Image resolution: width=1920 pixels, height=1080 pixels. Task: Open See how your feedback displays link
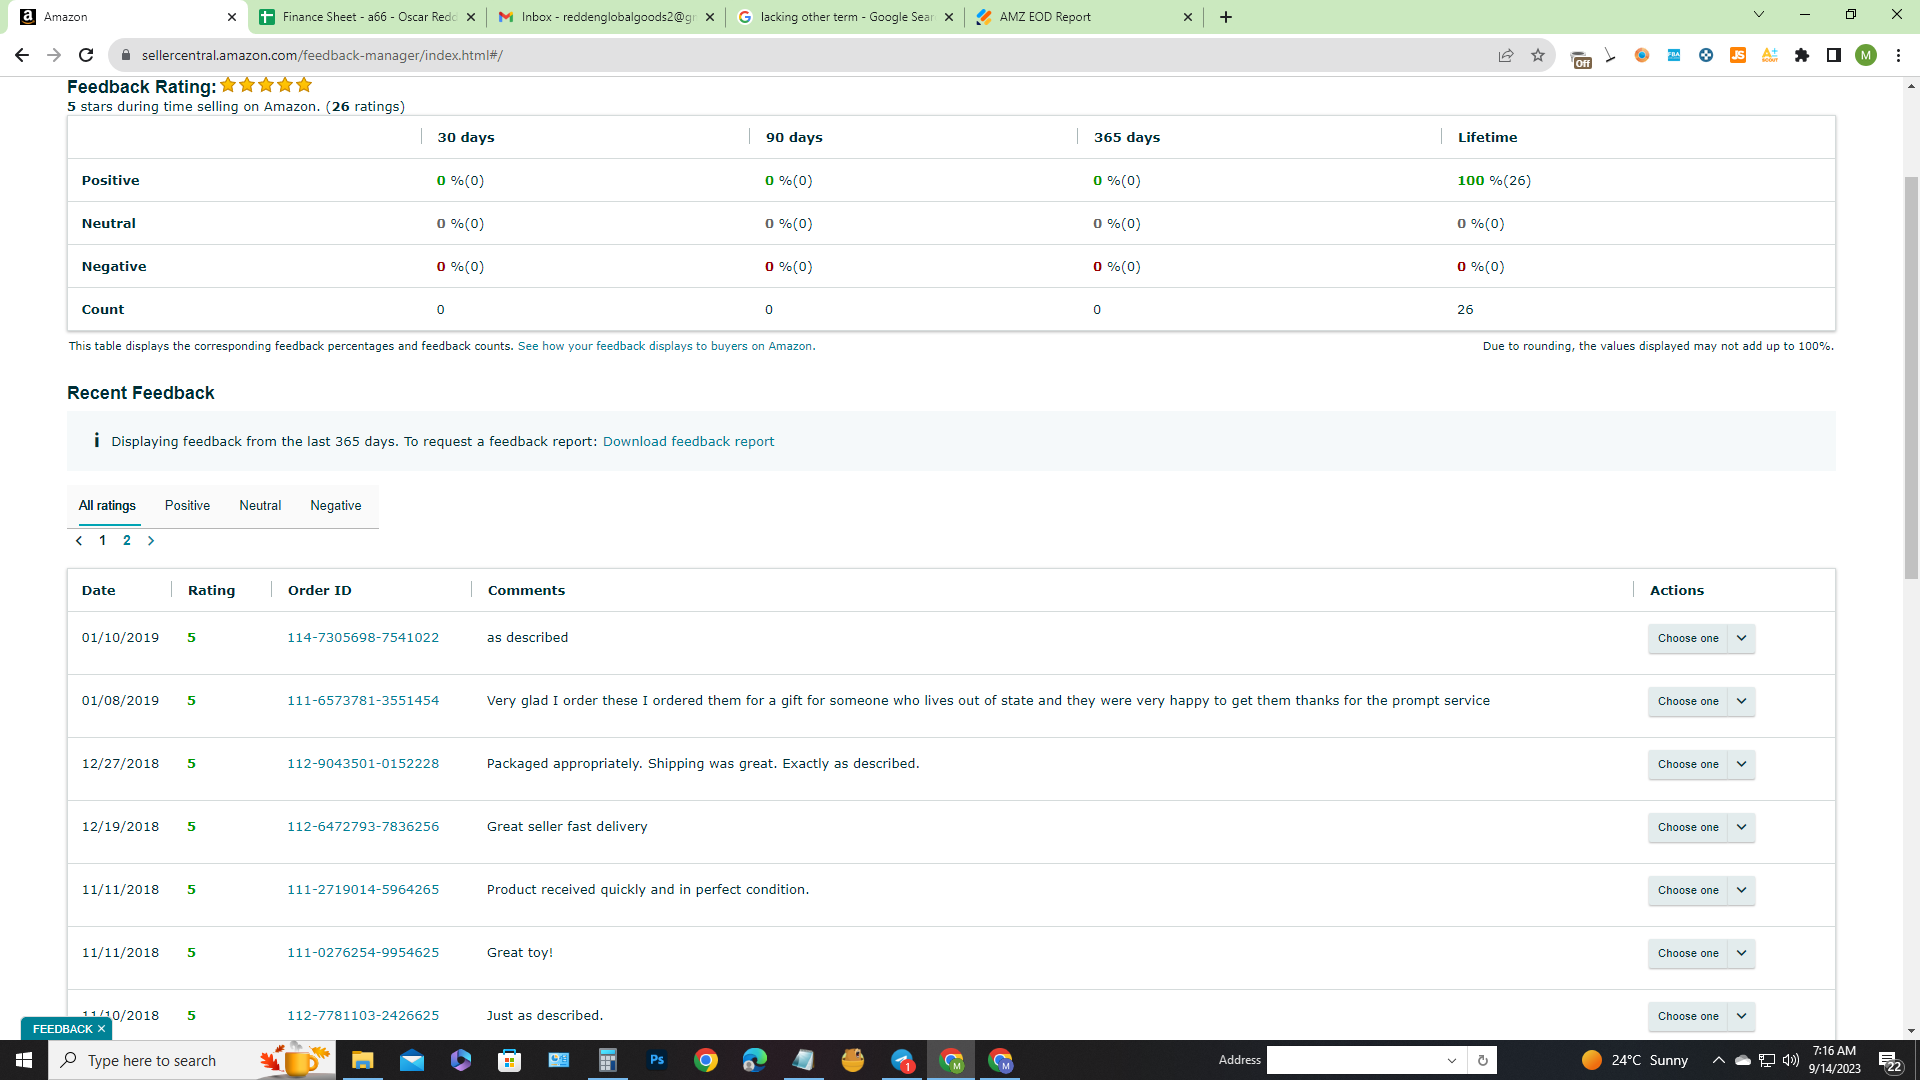(666, 346)
